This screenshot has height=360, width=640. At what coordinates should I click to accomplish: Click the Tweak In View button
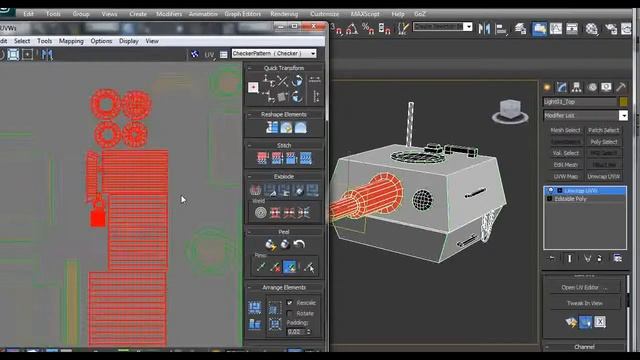(584, 303)
